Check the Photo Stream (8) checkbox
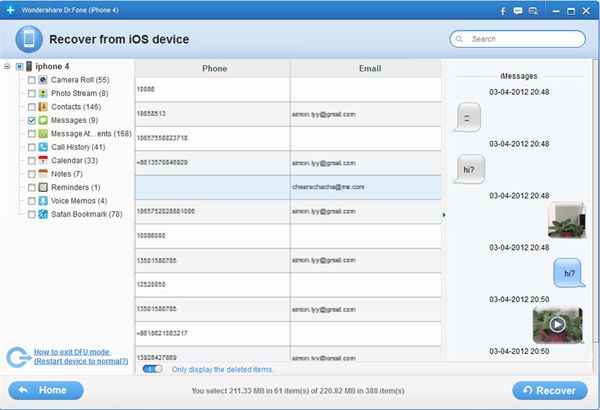Screen dimensions: 600x410 [31, 93]
